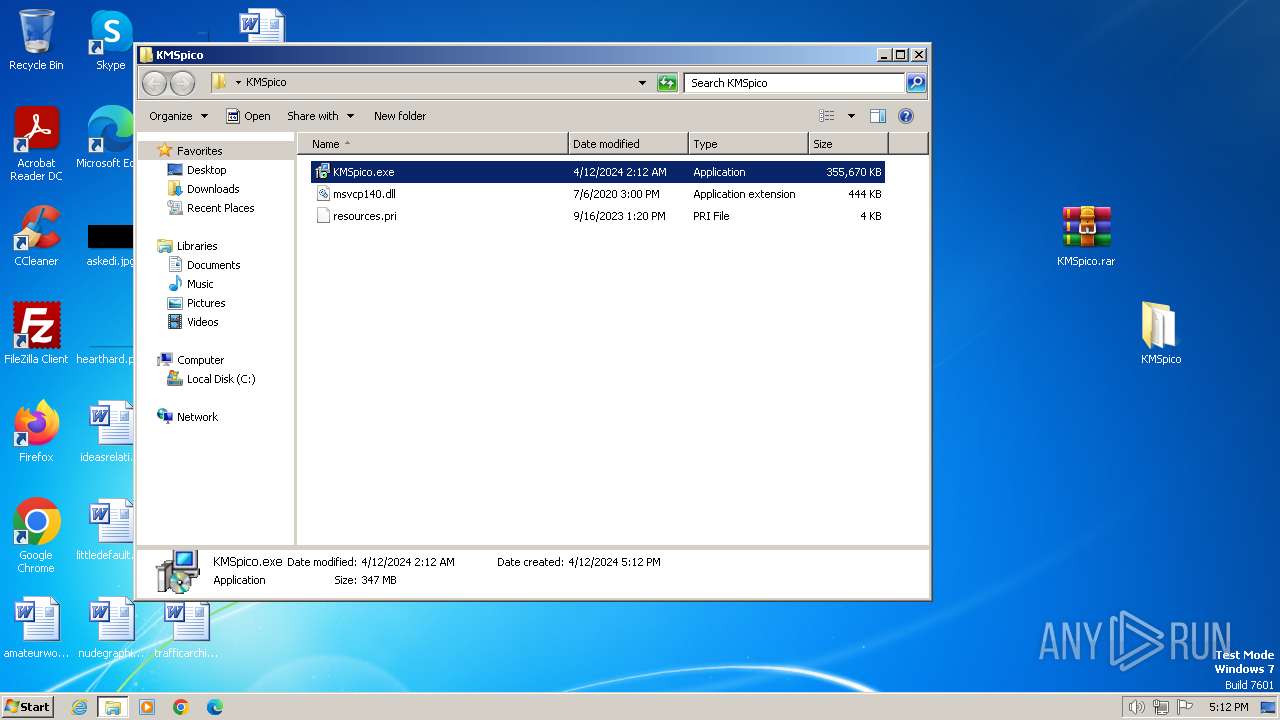
Task: Click the volume speaker tray icon
Action: tap(1136, 707)
